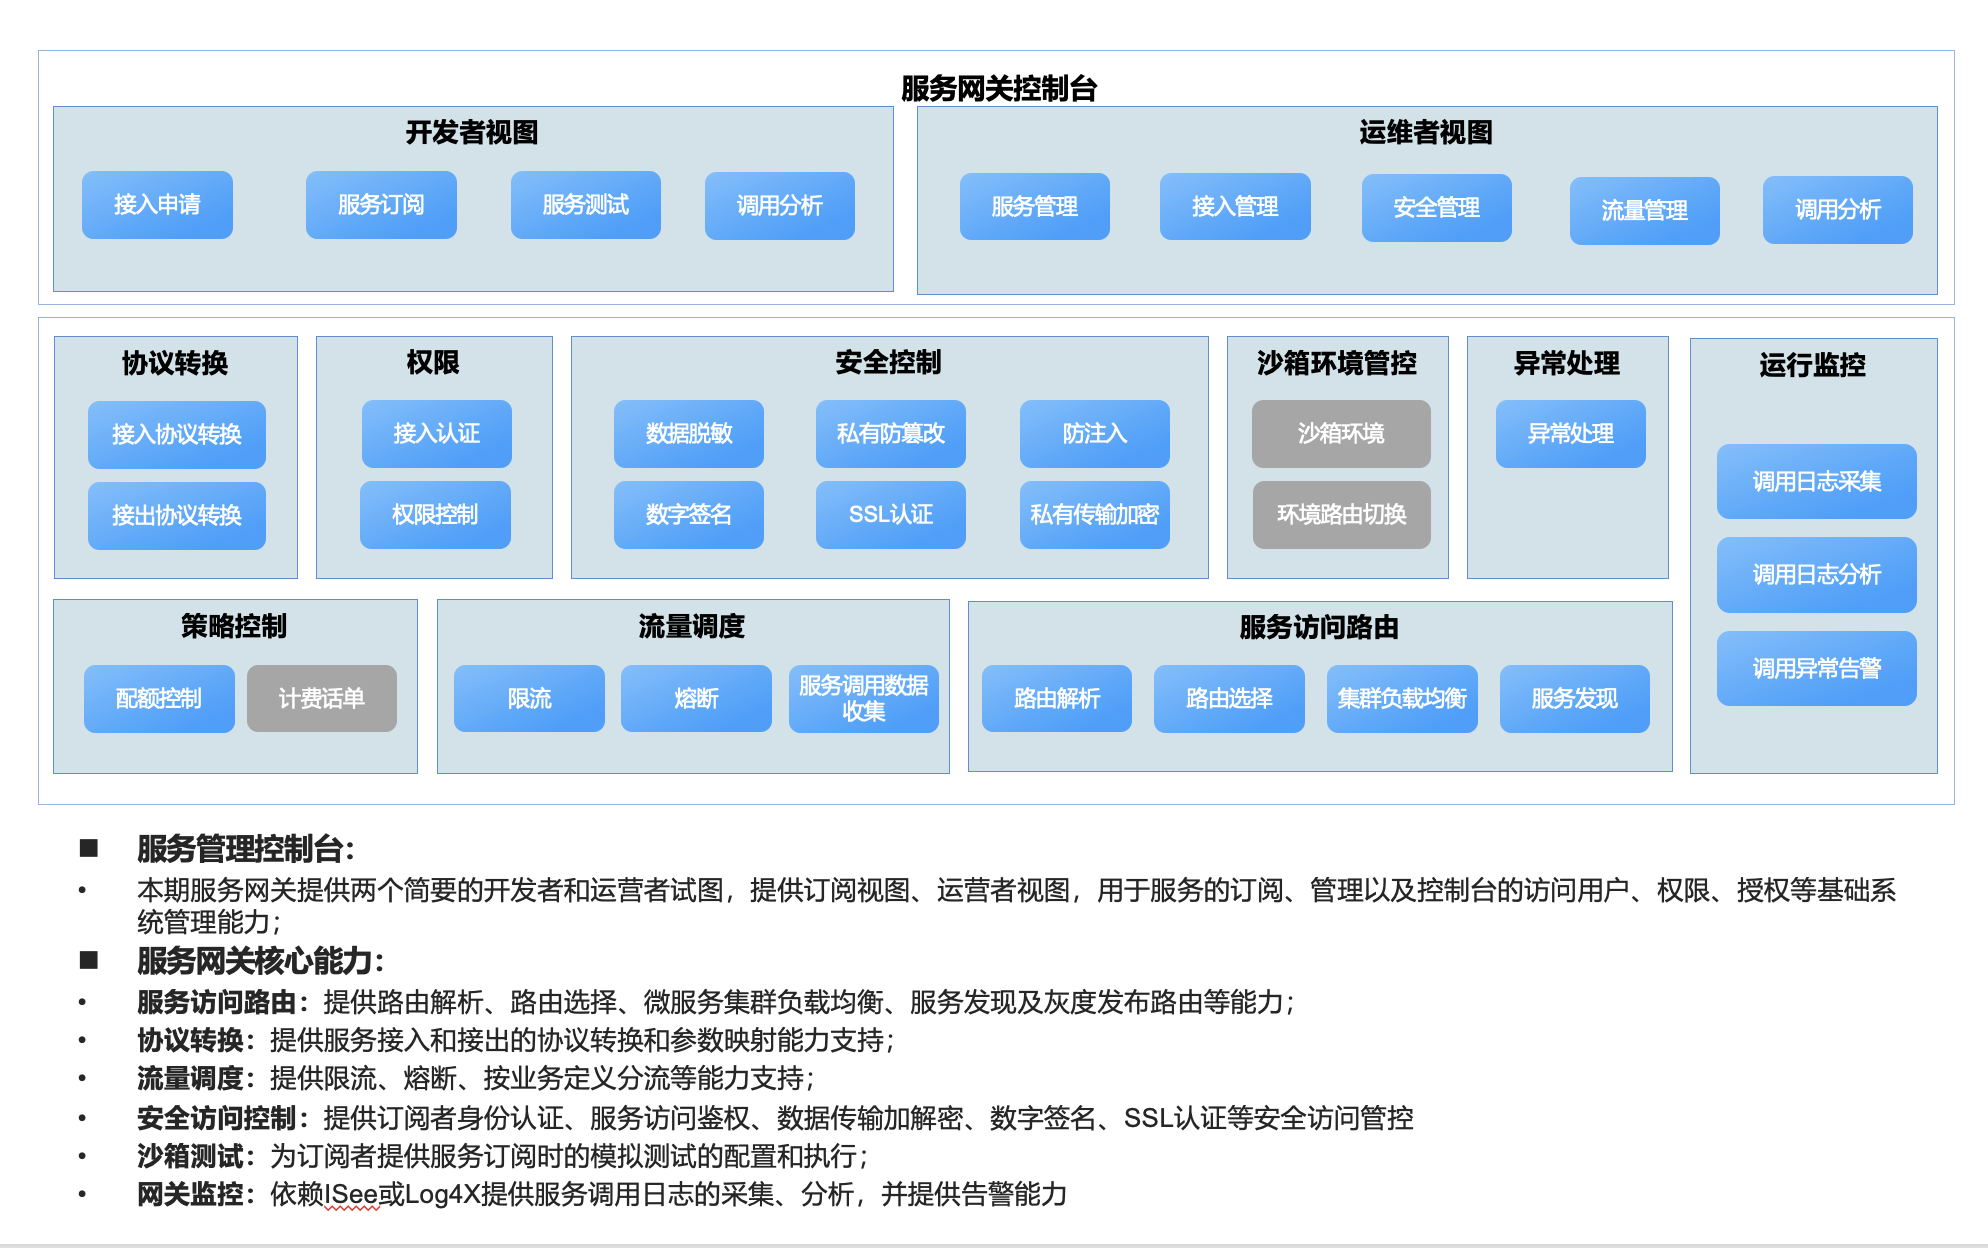Click the 运维者视图 panel heading
This screenshot has width=1988, height=1248.
1426,132
